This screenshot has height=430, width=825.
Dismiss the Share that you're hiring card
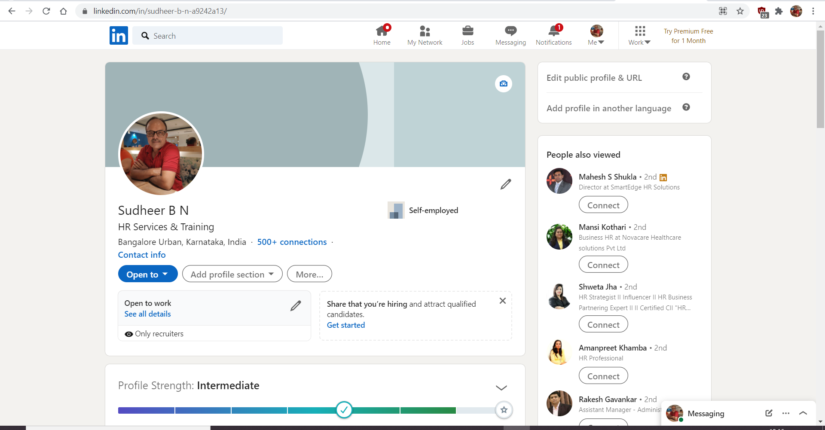pos(502,301)
